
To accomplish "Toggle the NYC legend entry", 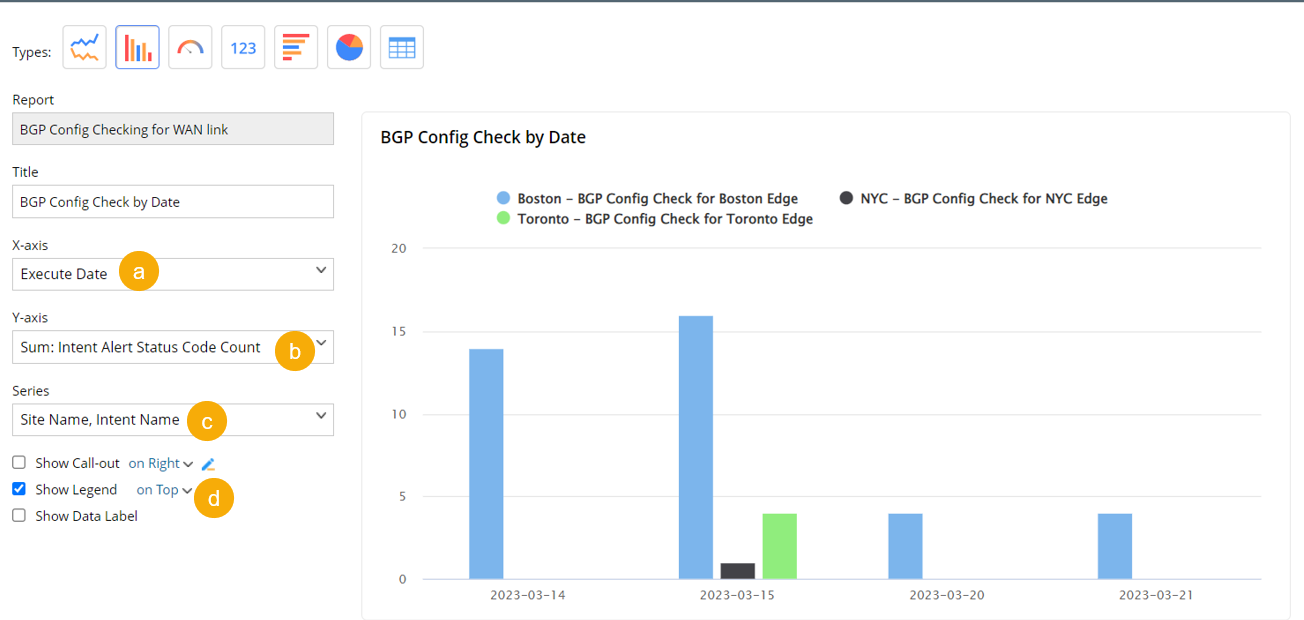I will tap(975, 199).
